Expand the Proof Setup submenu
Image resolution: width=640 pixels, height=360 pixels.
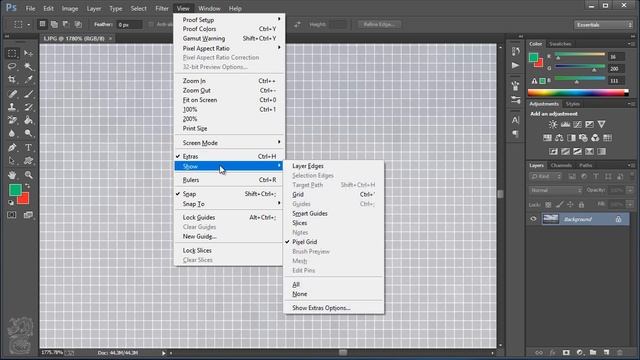[229, 20]
